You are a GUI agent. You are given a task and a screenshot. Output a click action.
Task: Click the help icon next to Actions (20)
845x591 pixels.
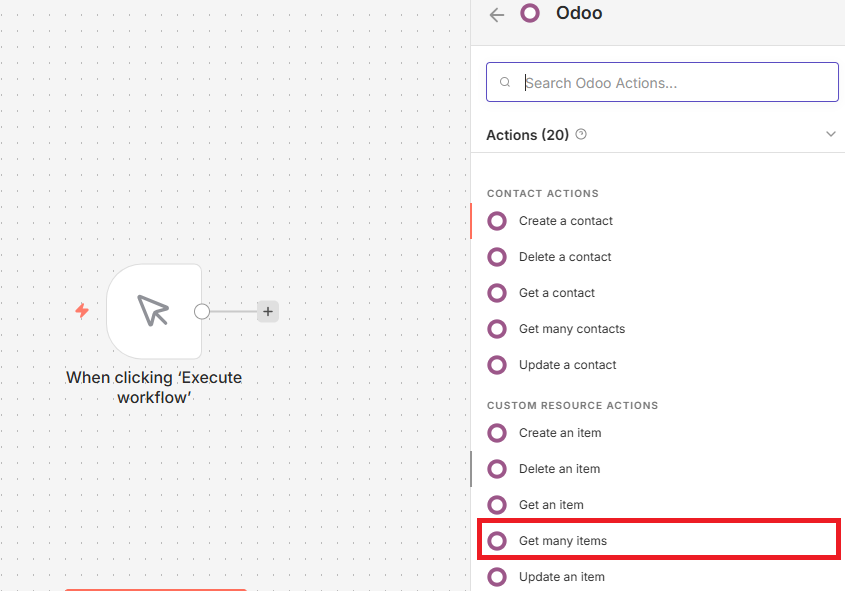(581, 133)
